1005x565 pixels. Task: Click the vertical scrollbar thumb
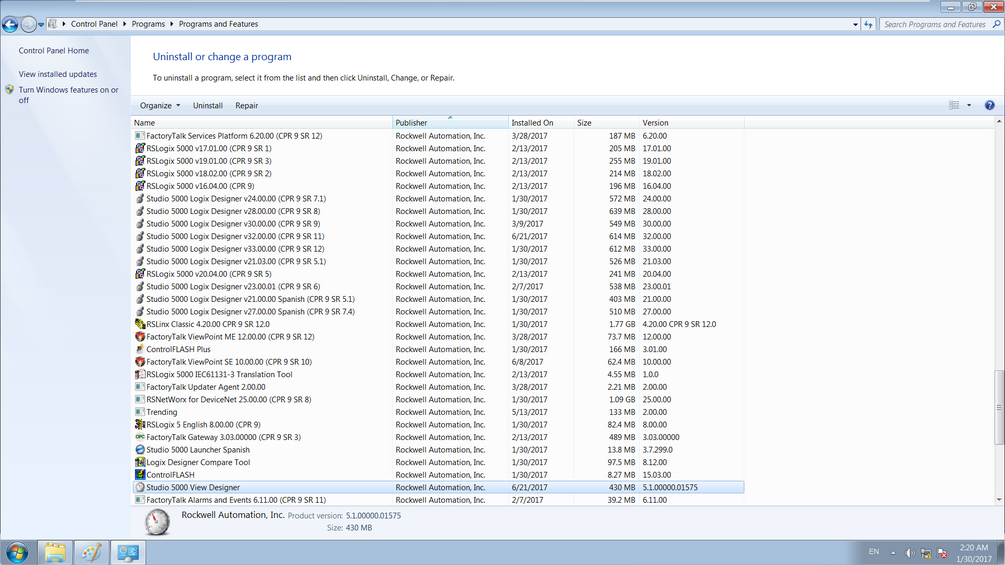tap(999, 407)
